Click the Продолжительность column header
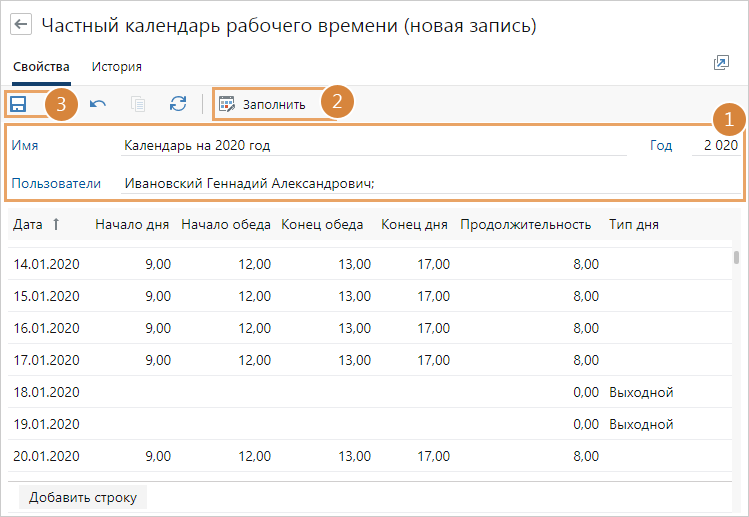The height and width of the screenshot is (517, 749). pyautogui.click(x=526, y=225)
